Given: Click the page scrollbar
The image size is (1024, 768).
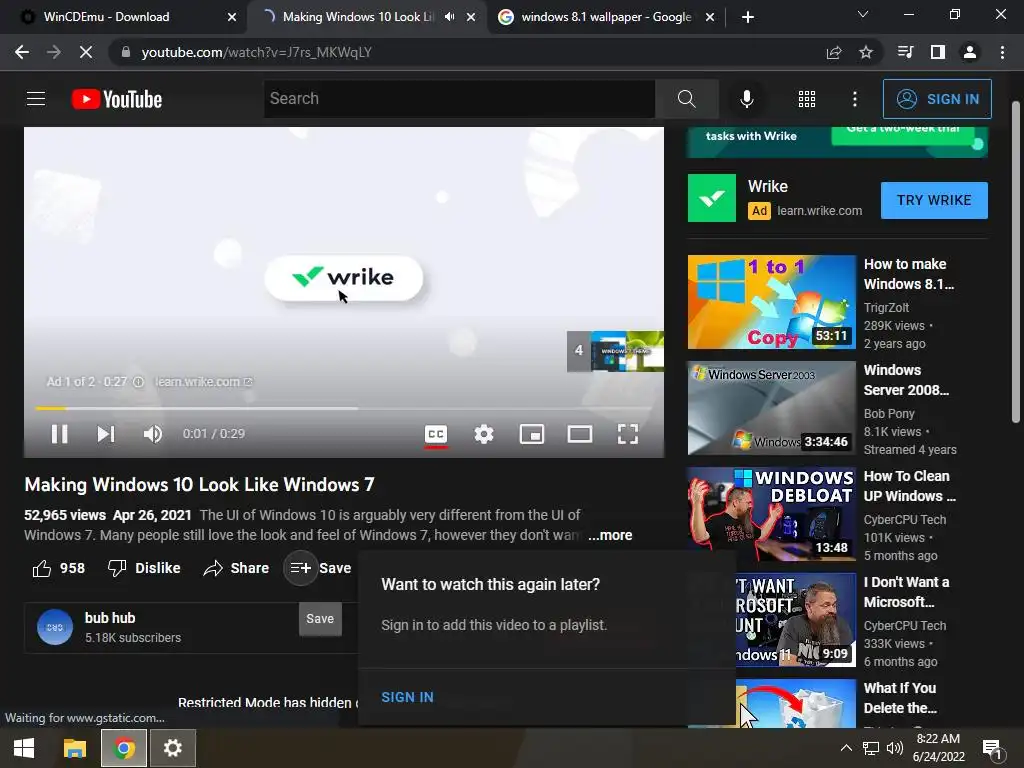Looking at the screenshot, I should (1016, 261).
